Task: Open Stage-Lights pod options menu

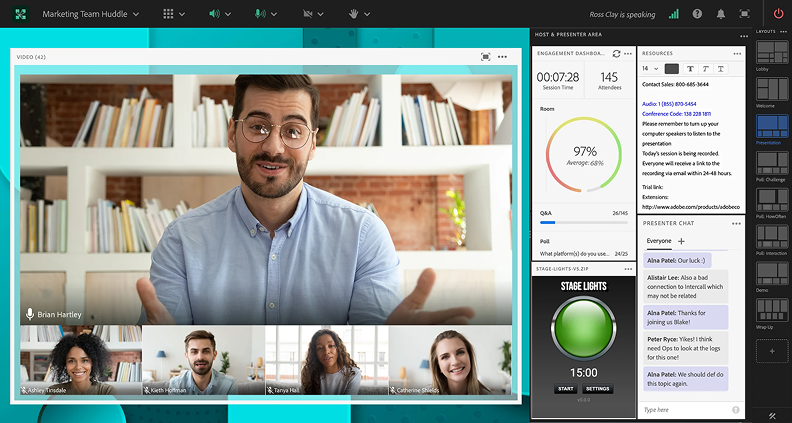Action: click(628, 269)
